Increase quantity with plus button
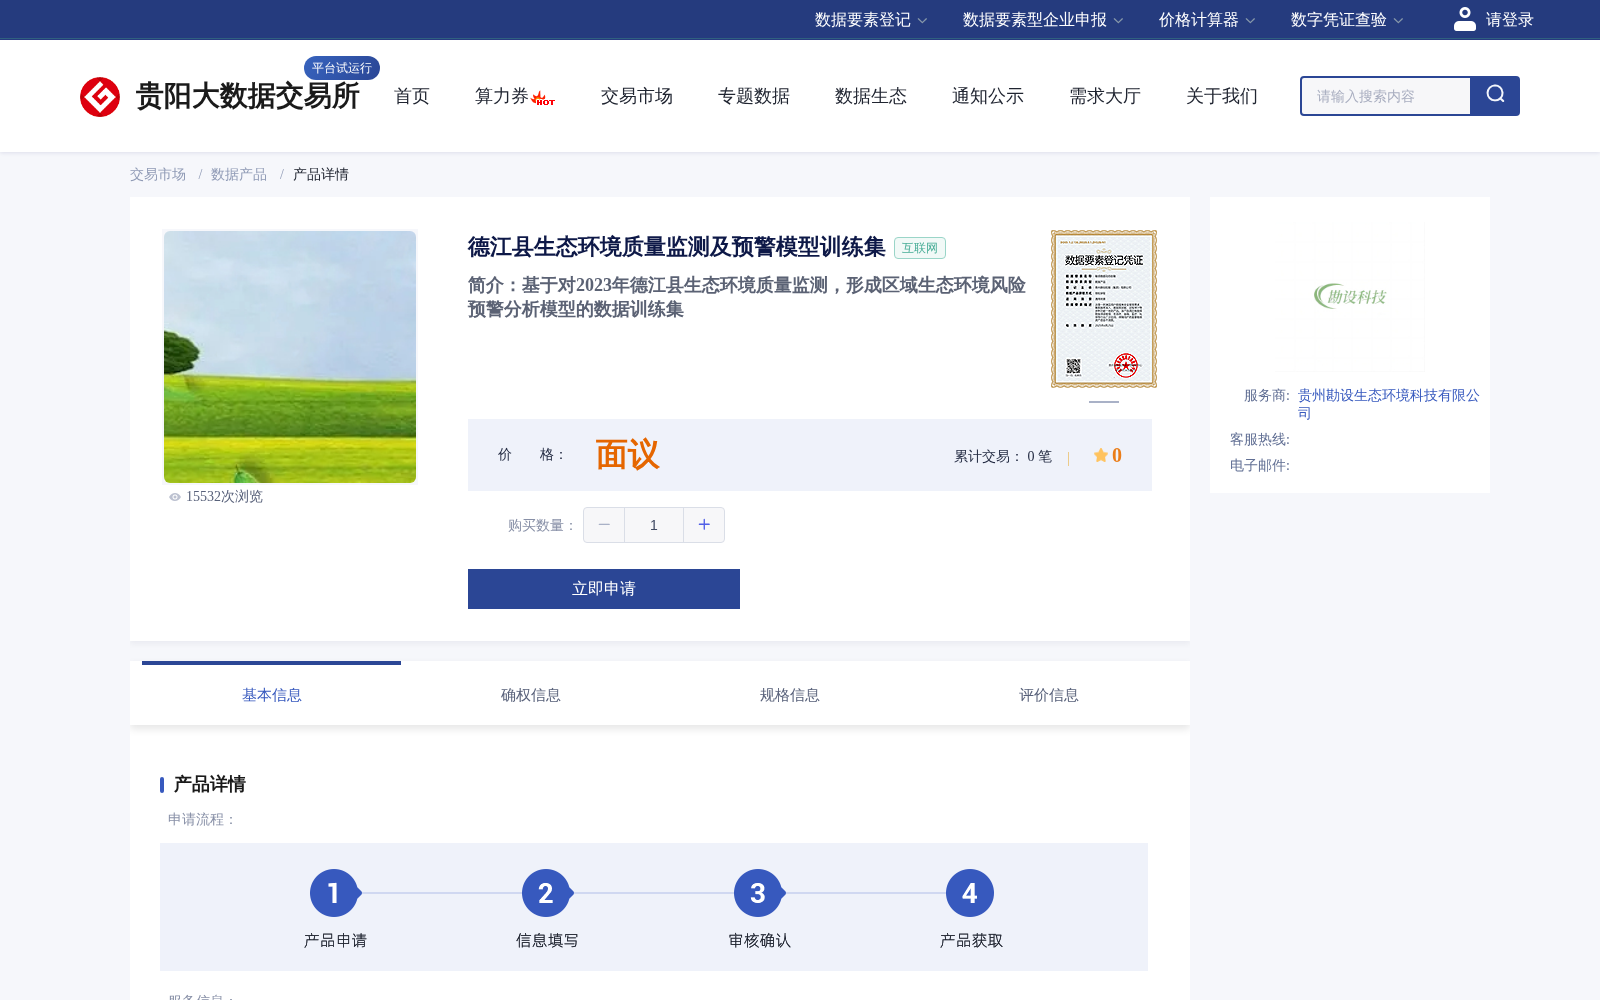This screenshot has height=1000, width=1600. [704, 525]
